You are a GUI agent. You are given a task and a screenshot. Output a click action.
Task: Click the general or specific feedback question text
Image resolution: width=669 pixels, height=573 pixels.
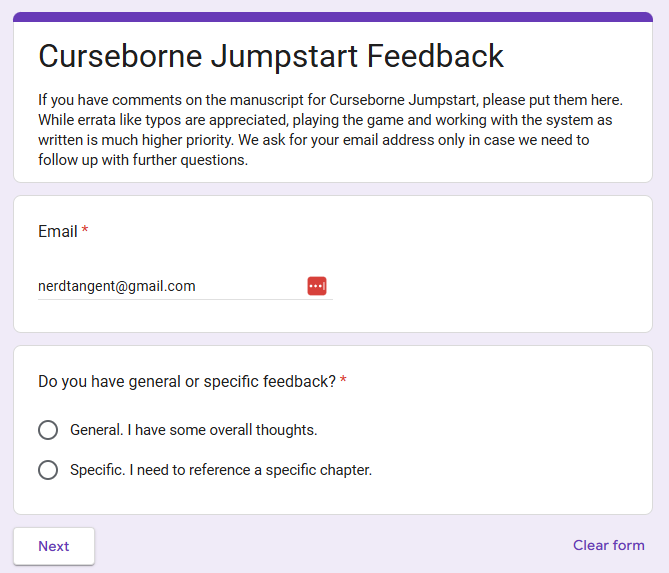[186, 381]
